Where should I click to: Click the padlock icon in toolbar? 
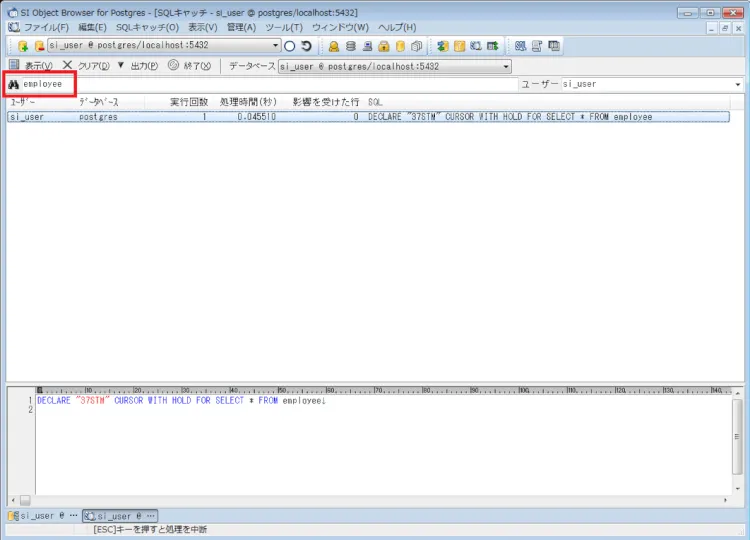pyautogui.click(x=384, y=46)
